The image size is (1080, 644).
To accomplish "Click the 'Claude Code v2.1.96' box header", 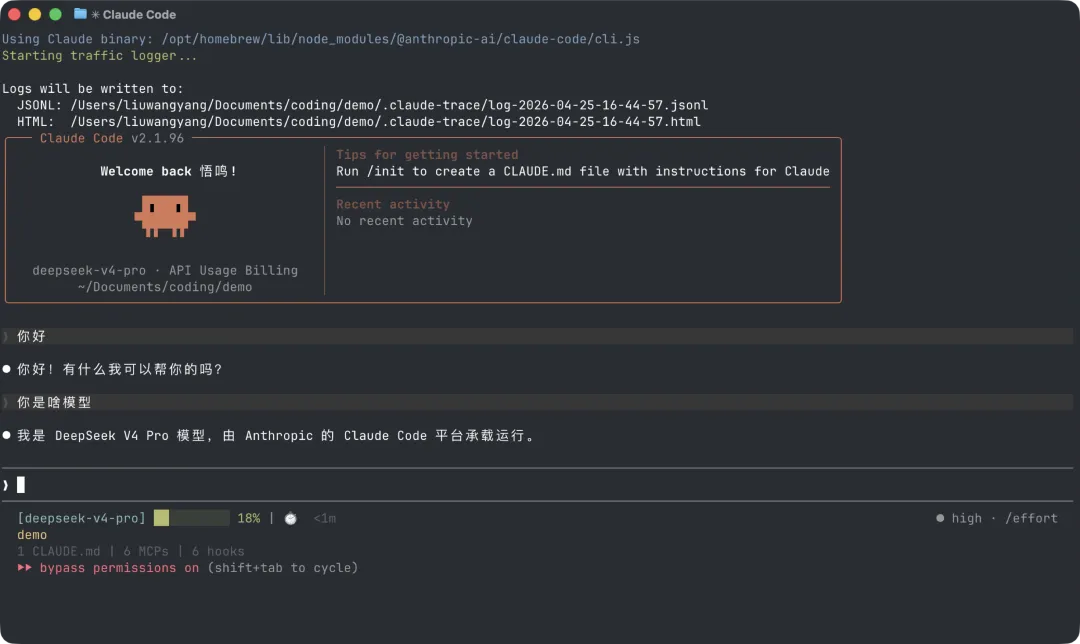I will (112, 138).
